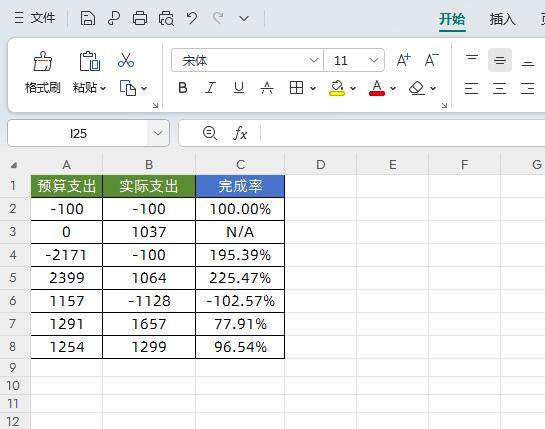Toggle Italic formatting
Viewport: 545px width, 429px height.
[211, 88]
